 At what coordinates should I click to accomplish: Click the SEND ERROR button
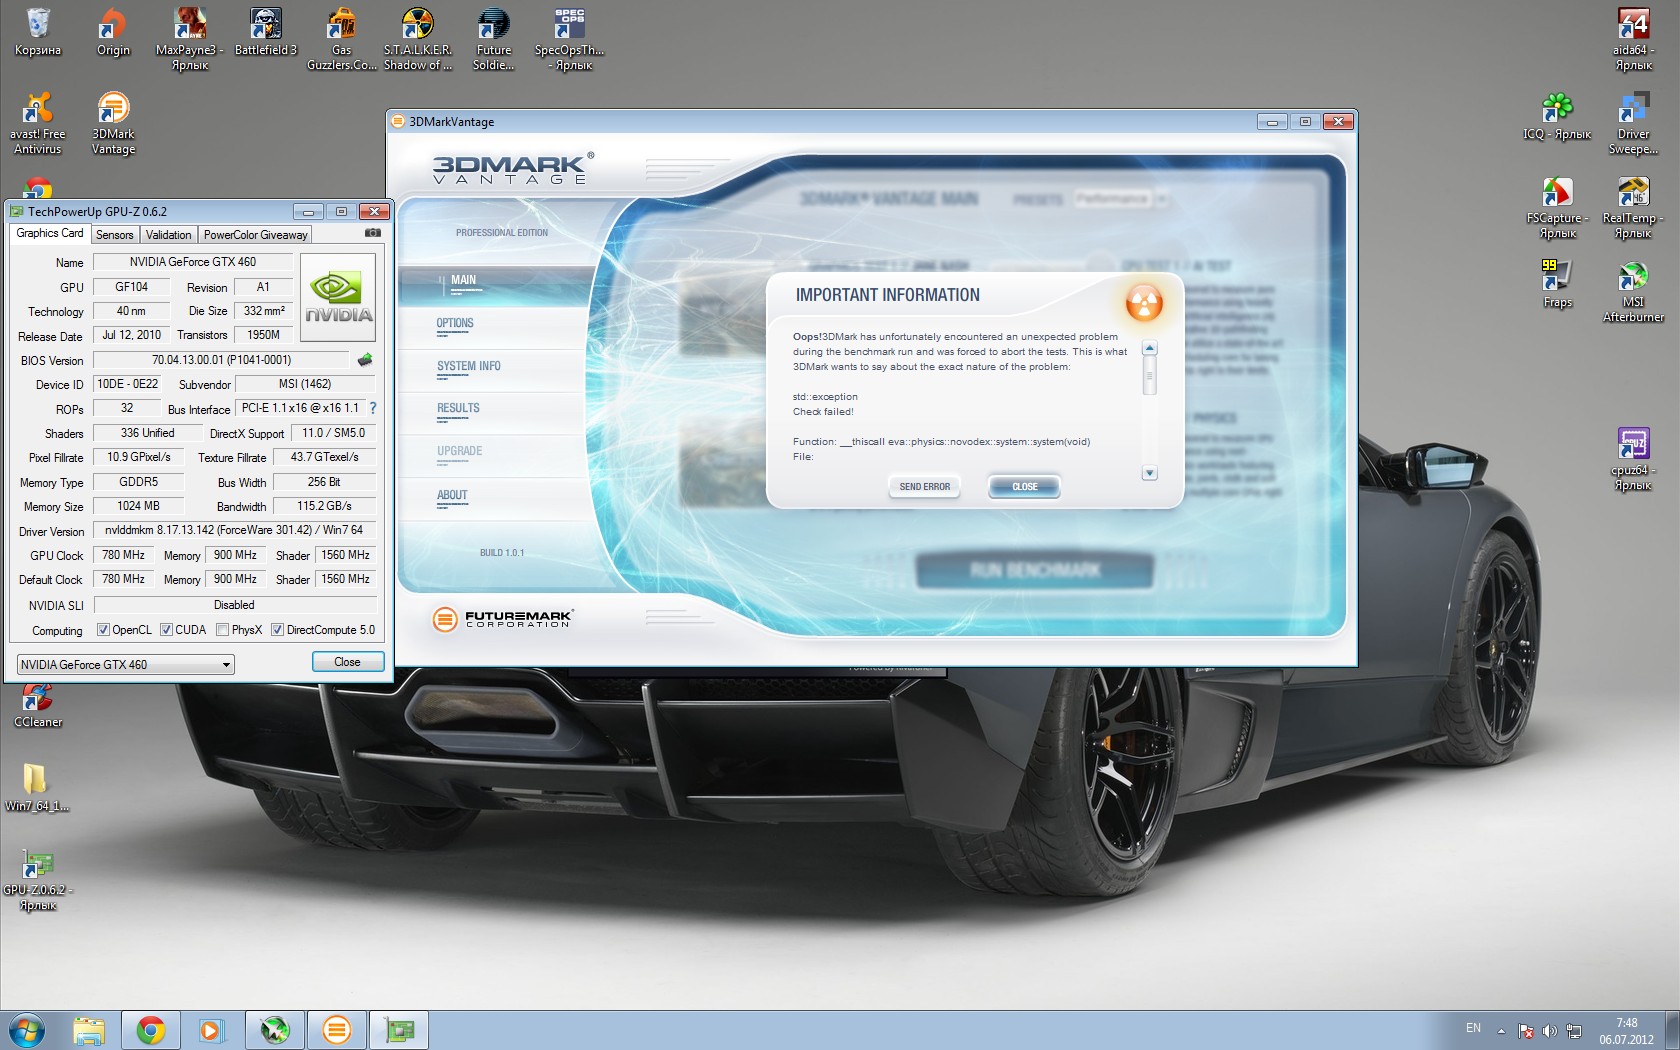pos(924,487)
